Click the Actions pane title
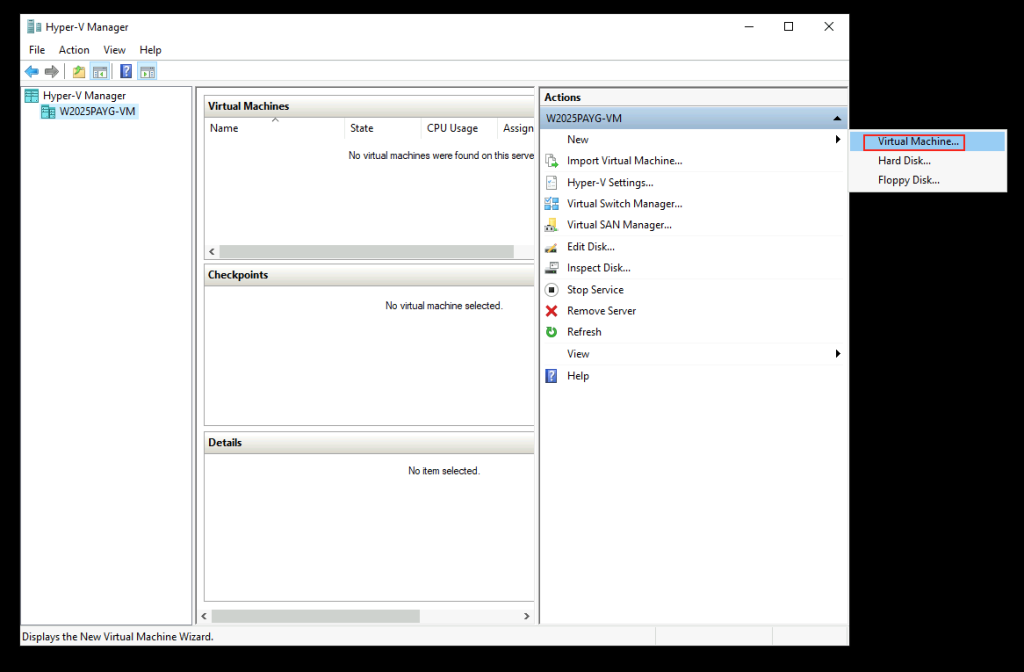Viewport: 1024px width, 672px height. pyautogui.click(x=562, y=97)
